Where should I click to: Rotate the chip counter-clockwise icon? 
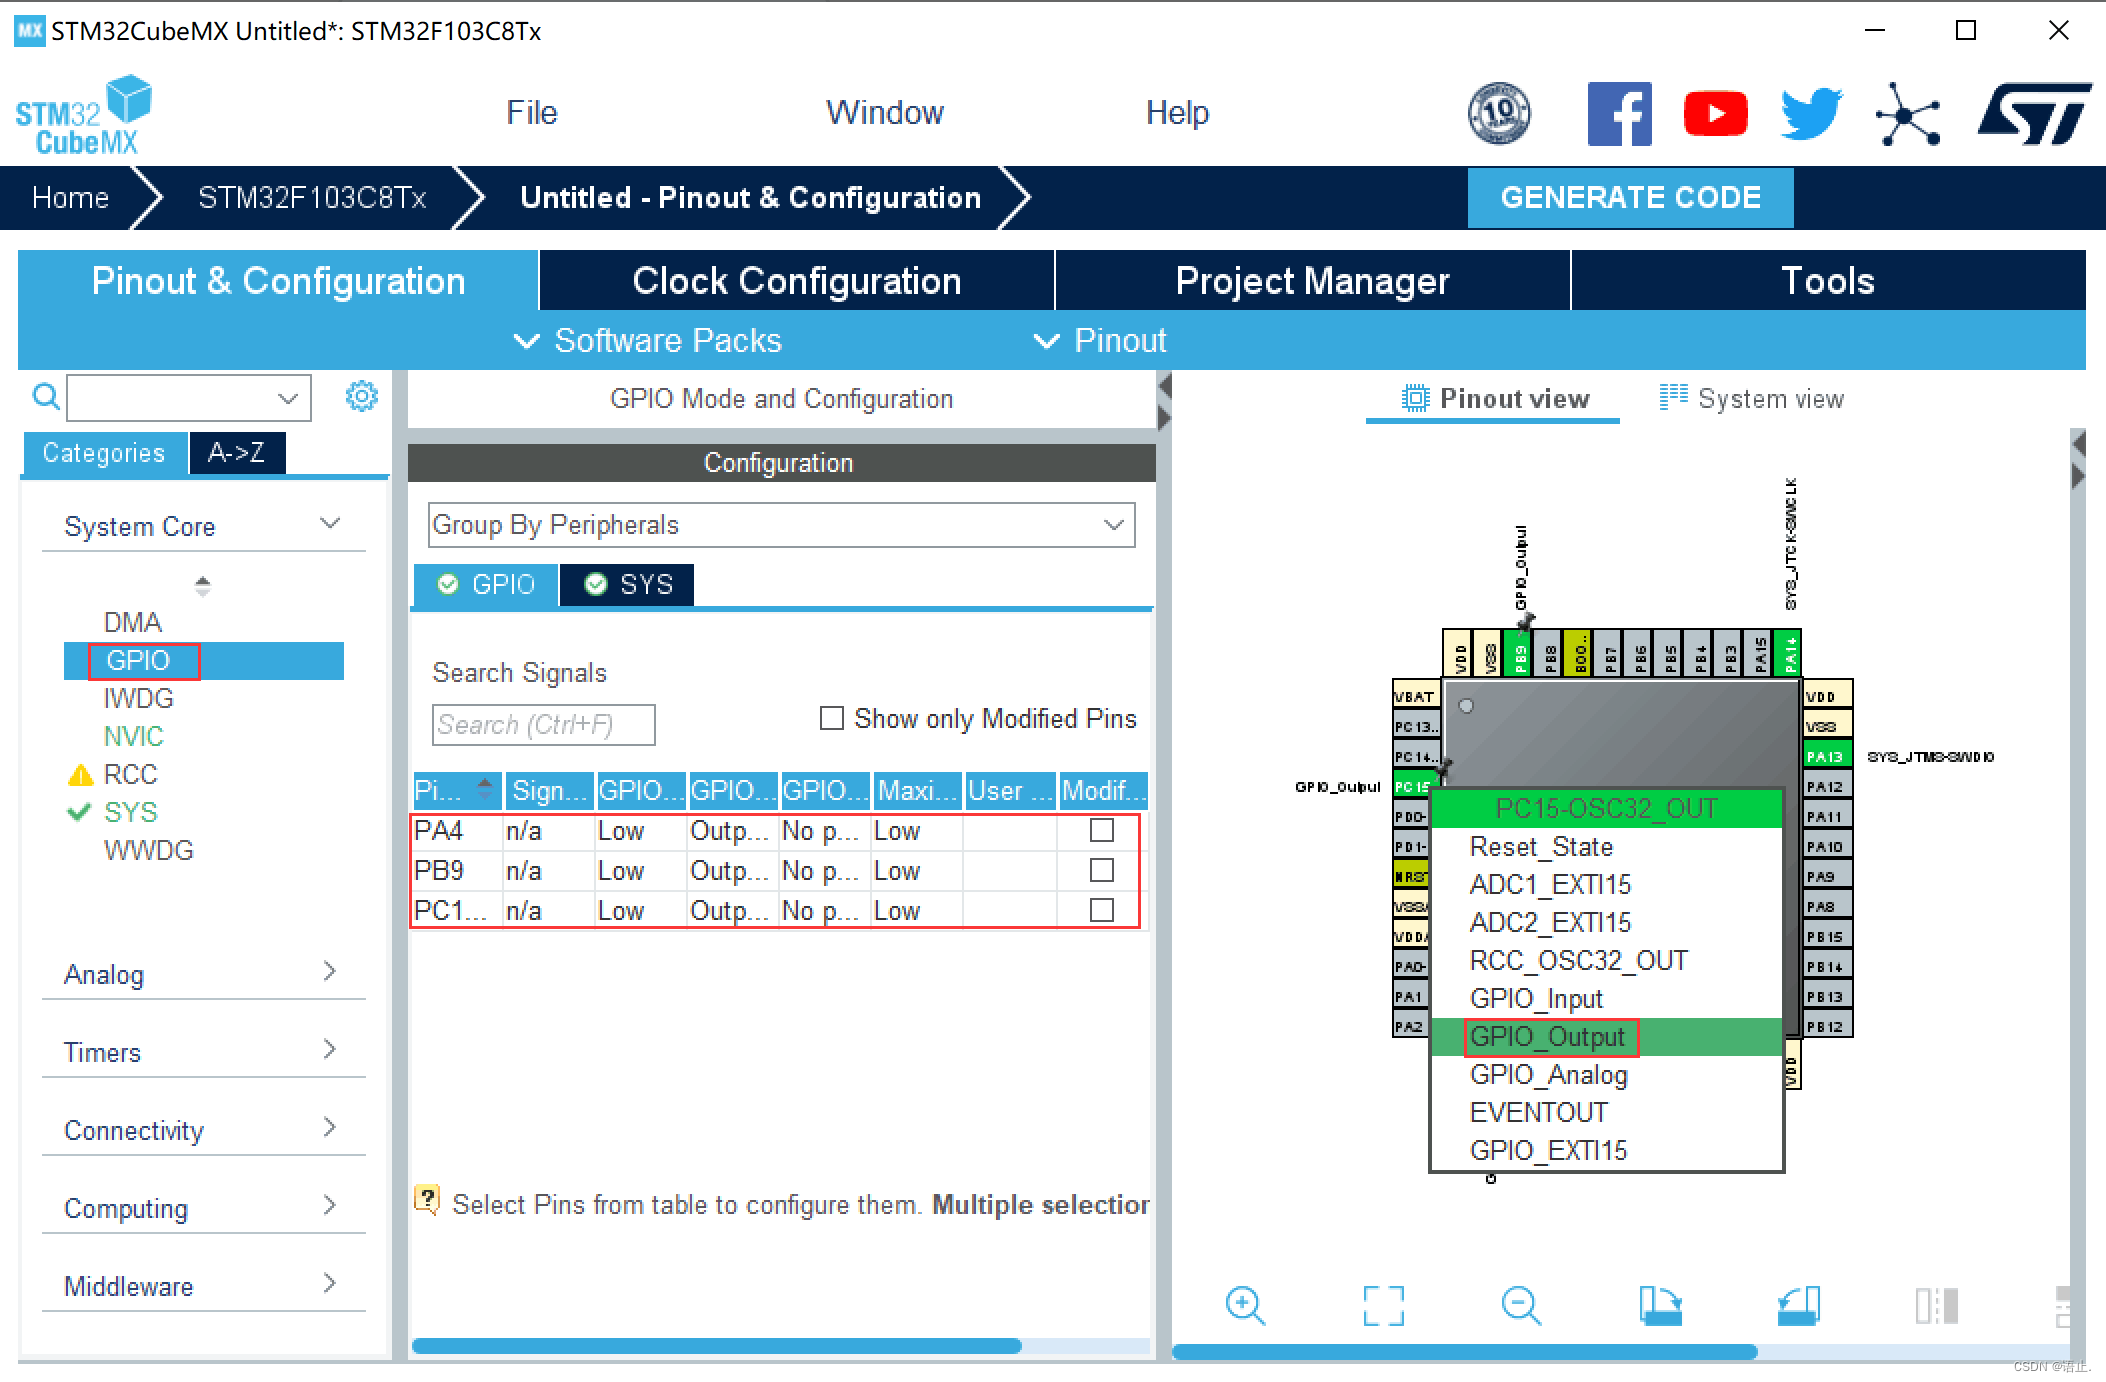[x=1798, y=1305]
